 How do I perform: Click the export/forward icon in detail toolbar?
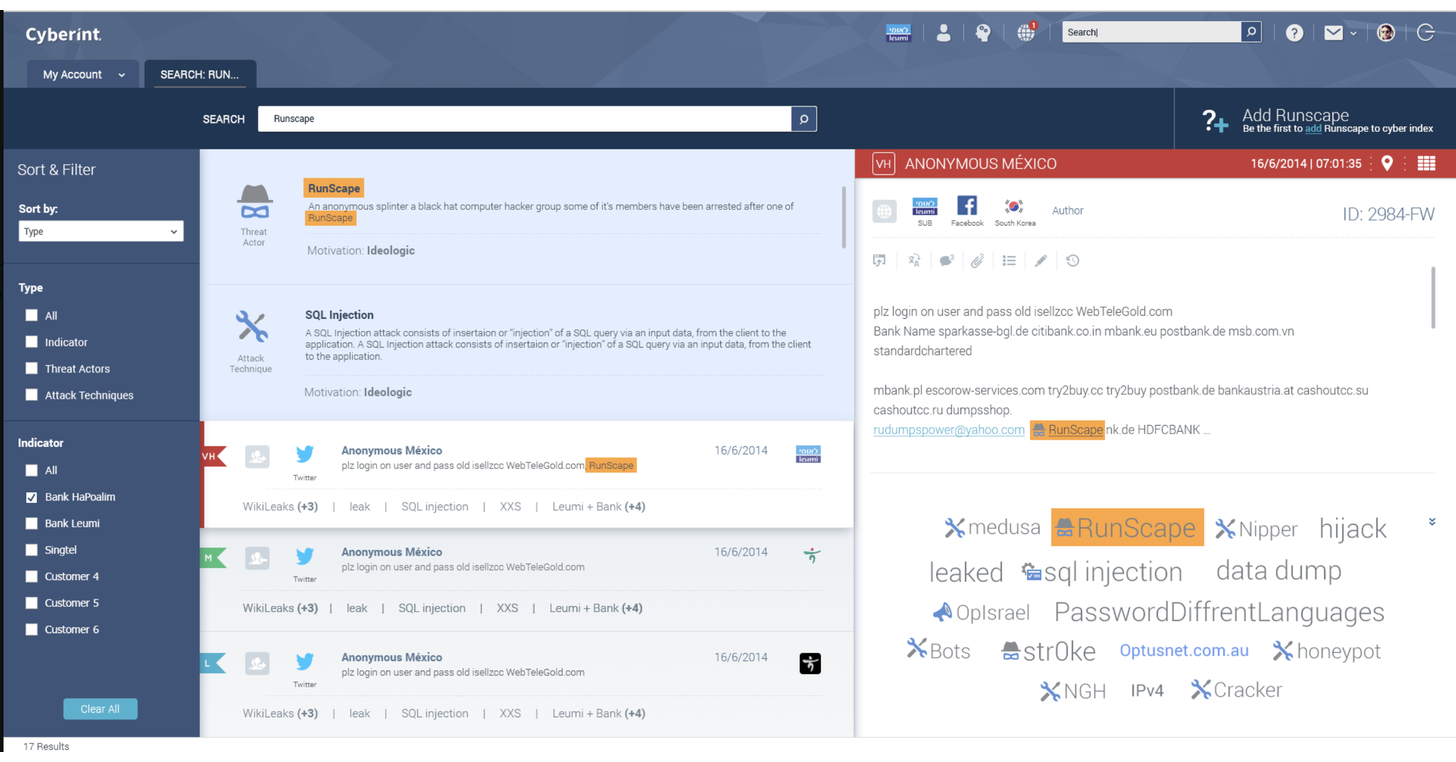(x=880, y=261)
